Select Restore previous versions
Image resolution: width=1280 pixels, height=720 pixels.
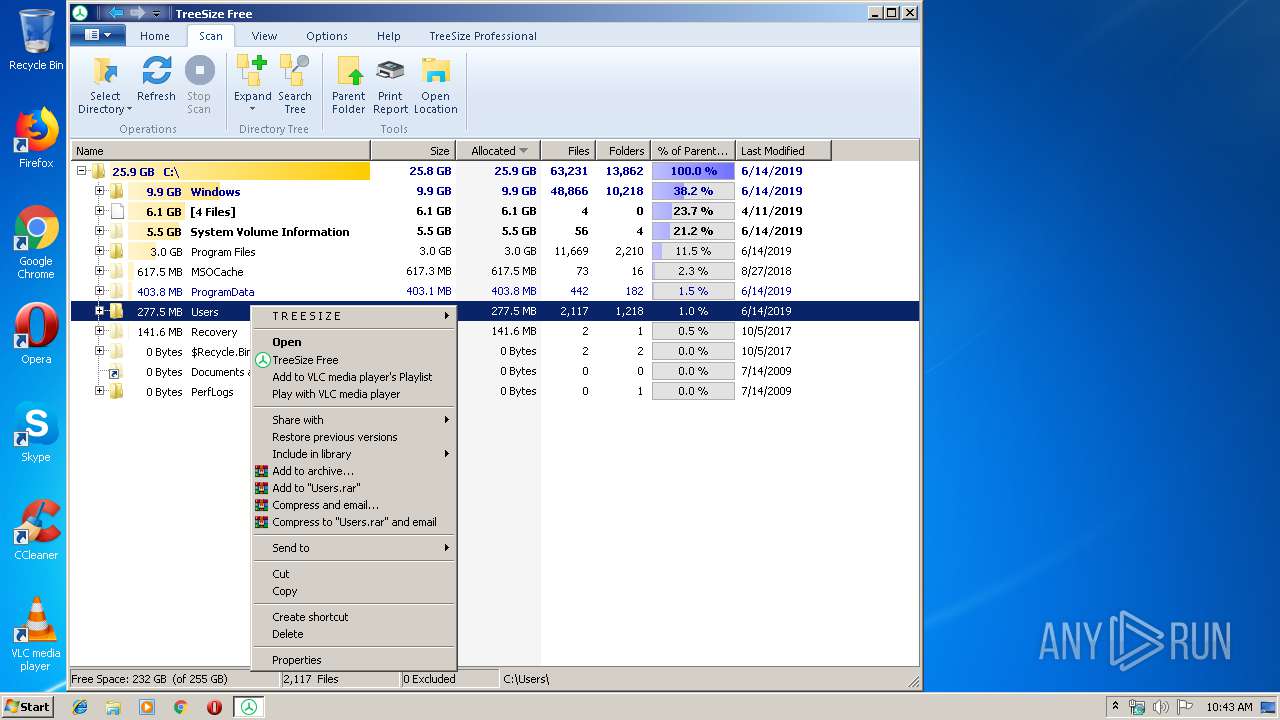pos(354,437)
